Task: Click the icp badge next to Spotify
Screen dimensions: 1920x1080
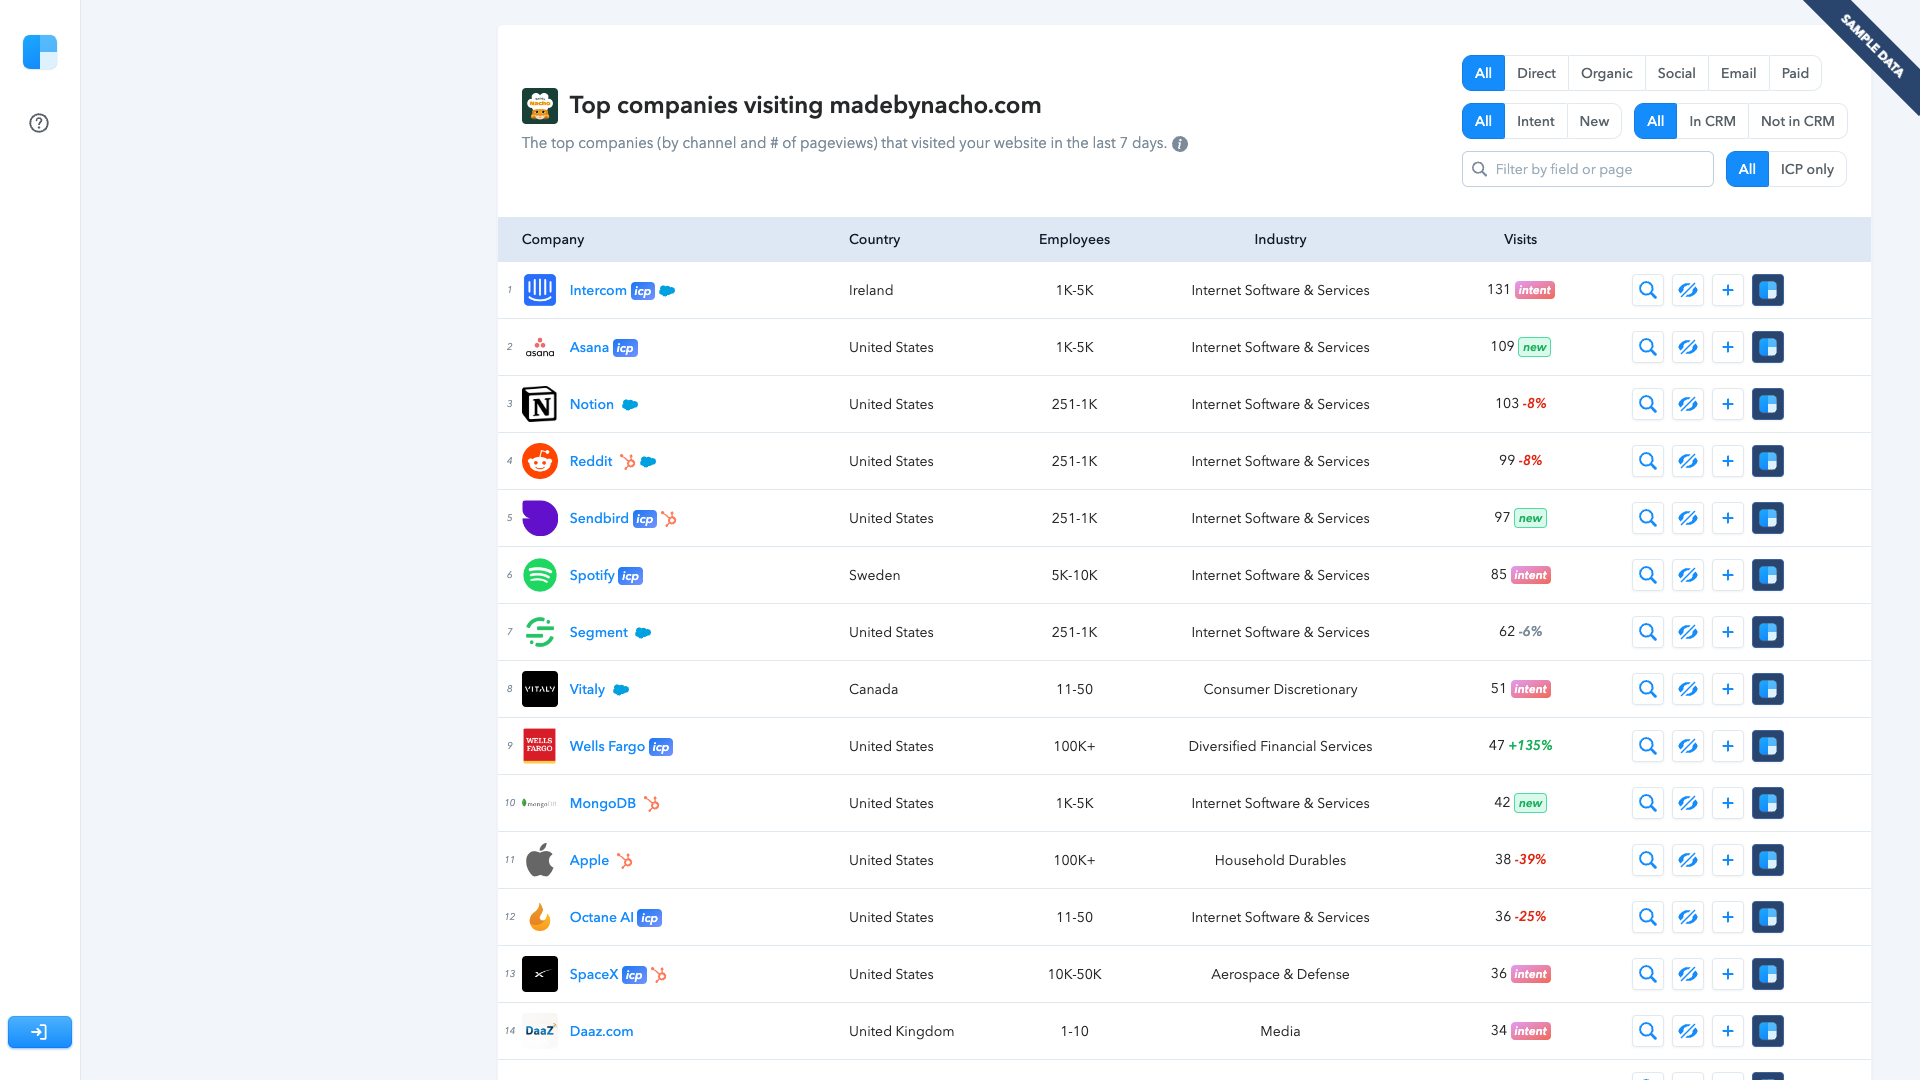Action: pyautogui.click(x=630, y=576)
